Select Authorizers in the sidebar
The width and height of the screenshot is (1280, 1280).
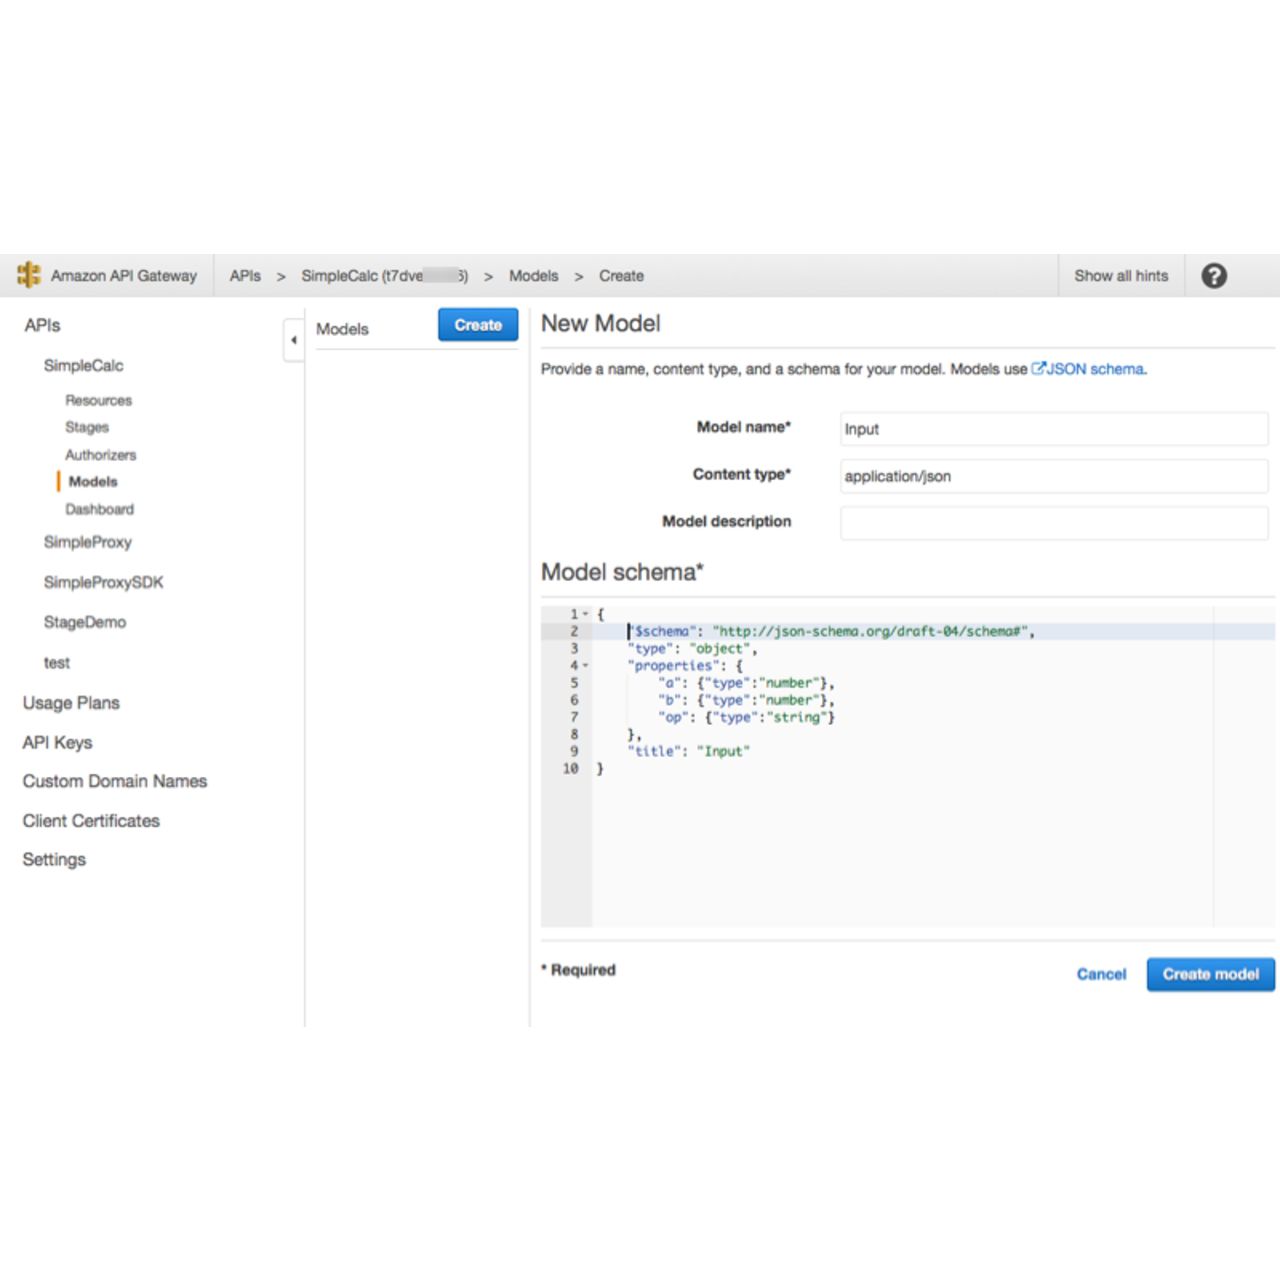[100, 455]
